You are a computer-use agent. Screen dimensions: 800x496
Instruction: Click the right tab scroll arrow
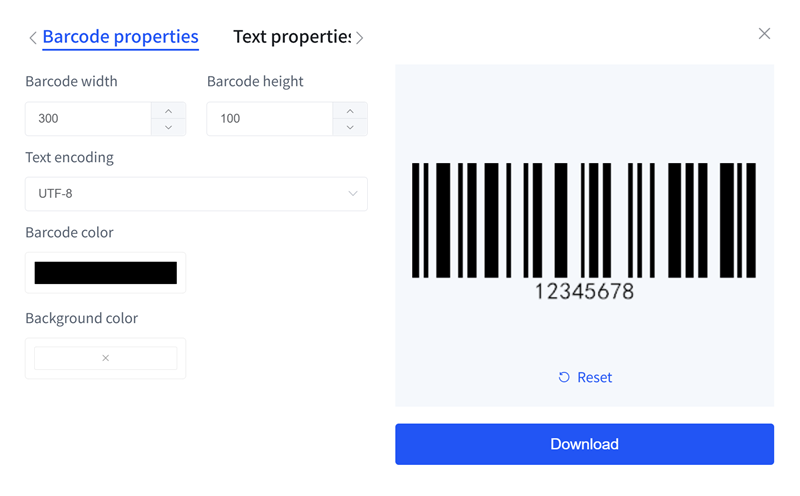[360, 38]
